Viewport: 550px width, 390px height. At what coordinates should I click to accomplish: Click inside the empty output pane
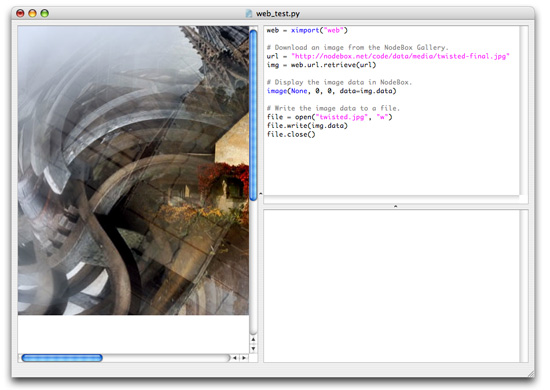[391, 286]
